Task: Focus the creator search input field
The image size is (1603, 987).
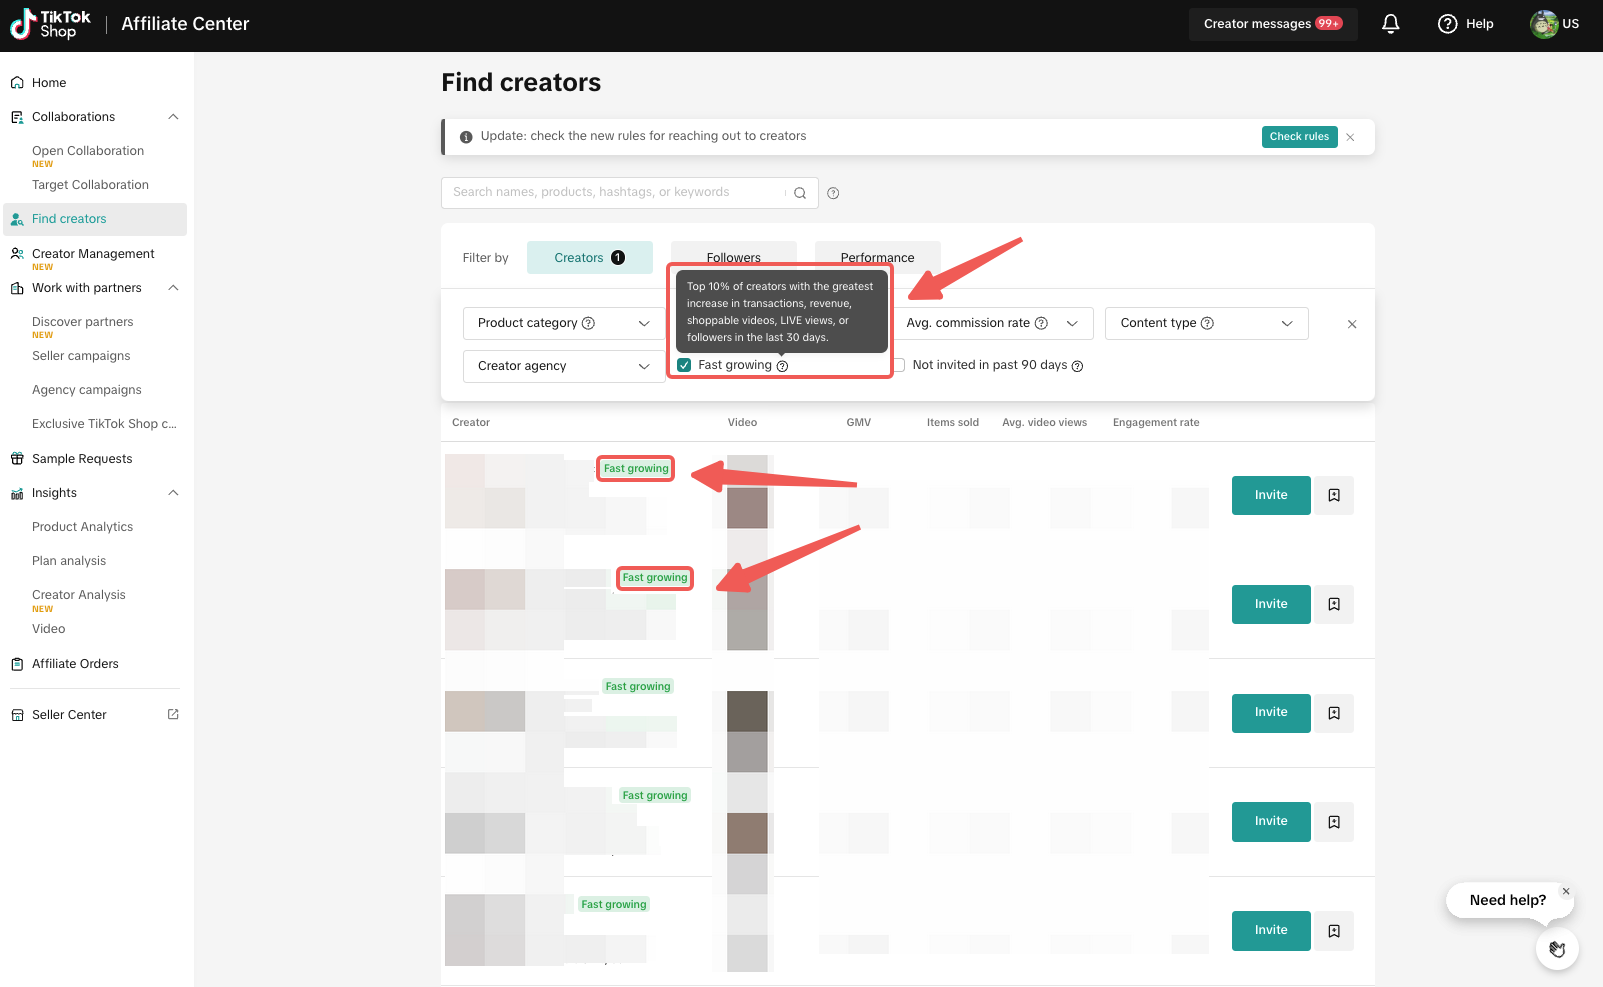Action: click(x=615, y=193)
